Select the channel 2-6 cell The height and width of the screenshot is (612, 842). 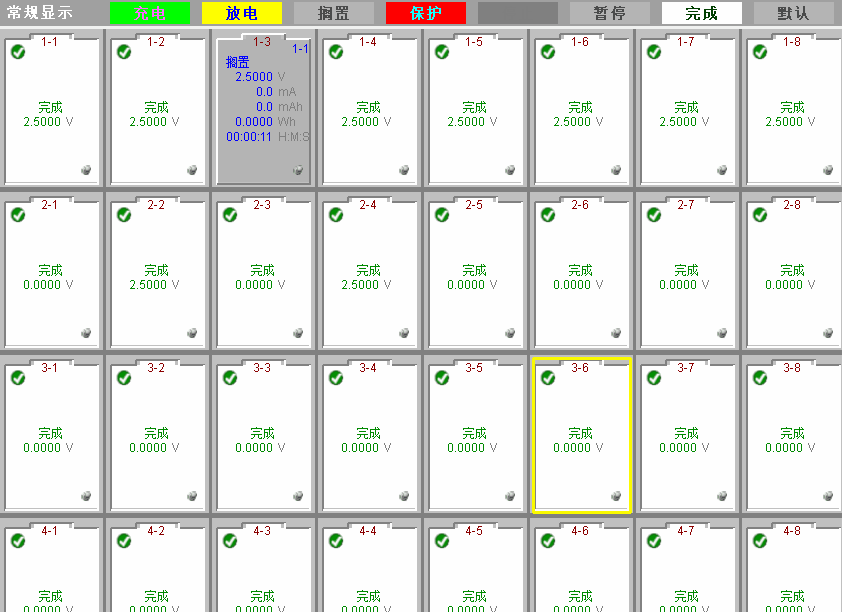pos(580,270)
